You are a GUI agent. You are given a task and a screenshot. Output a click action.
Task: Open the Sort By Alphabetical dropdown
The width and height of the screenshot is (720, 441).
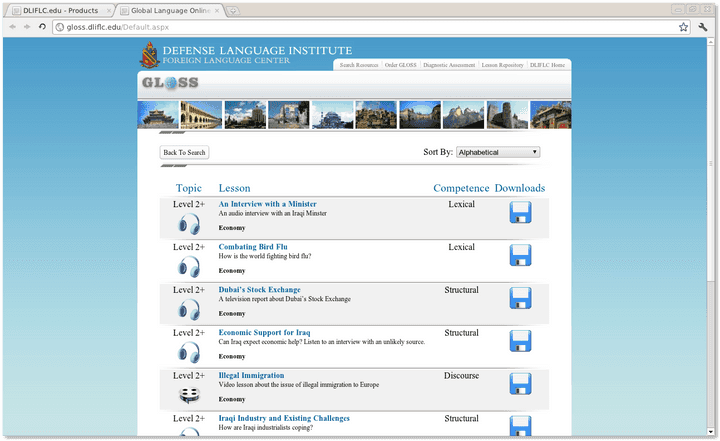click(x=498, y=152)
